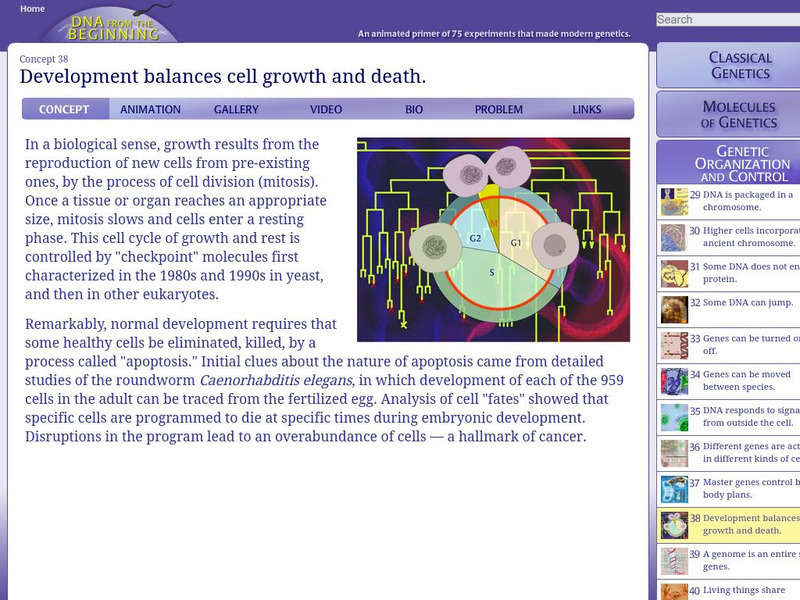Open concept 32 jumping DNA thumbnail
Image resolution: width=800 pixels, height=600 pixels.
pyautogui.click(x=674, y=309)
